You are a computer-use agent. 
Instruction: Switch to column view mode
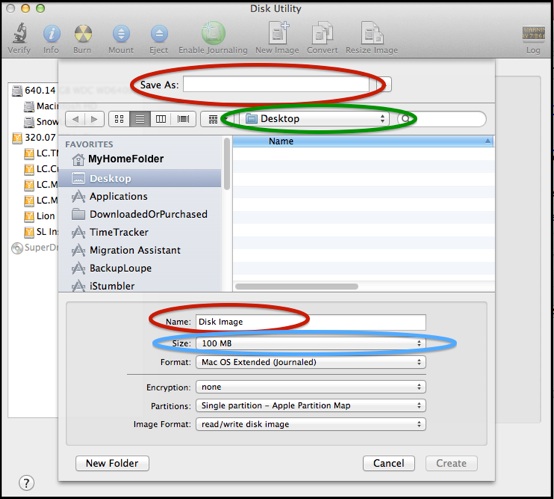161,119
